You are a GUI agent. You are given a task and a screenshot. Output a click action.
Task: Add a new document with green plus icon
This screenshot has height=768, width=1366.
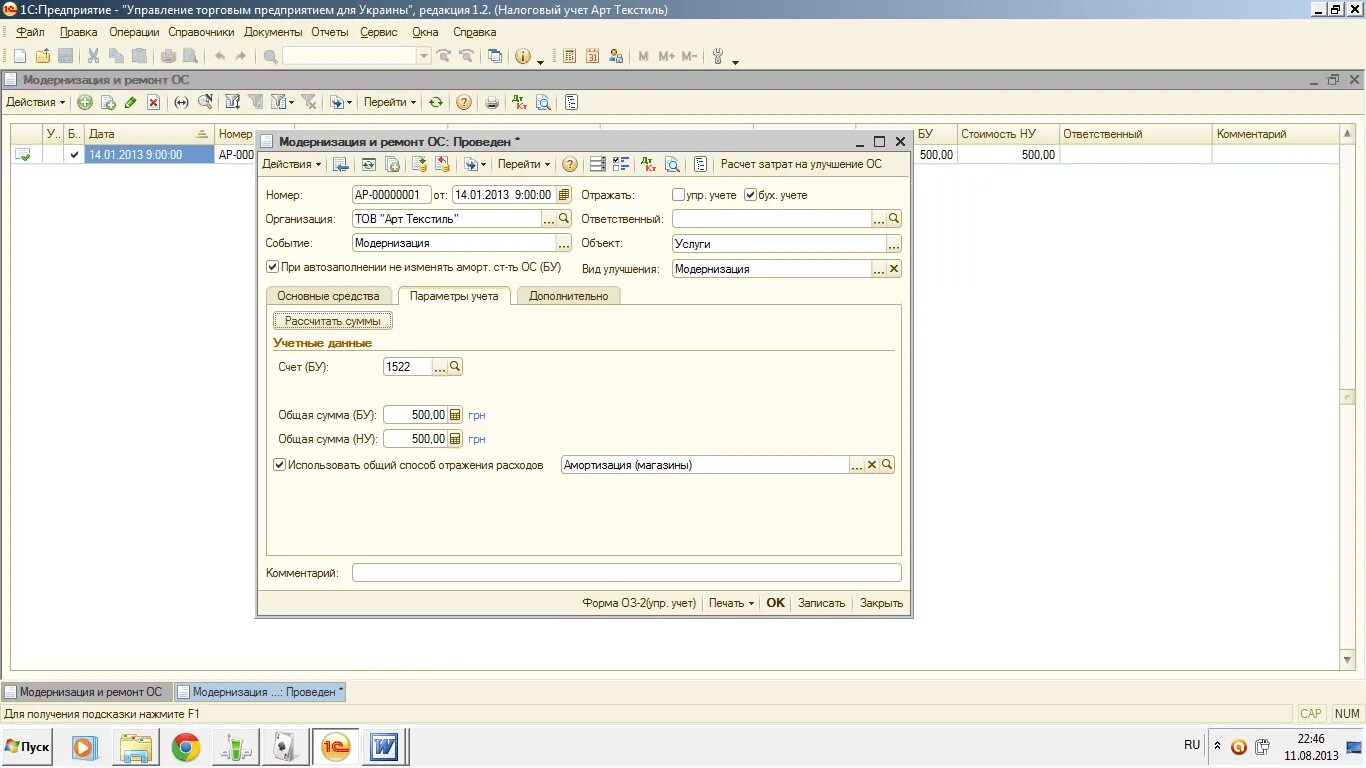[x=85, y=102]
